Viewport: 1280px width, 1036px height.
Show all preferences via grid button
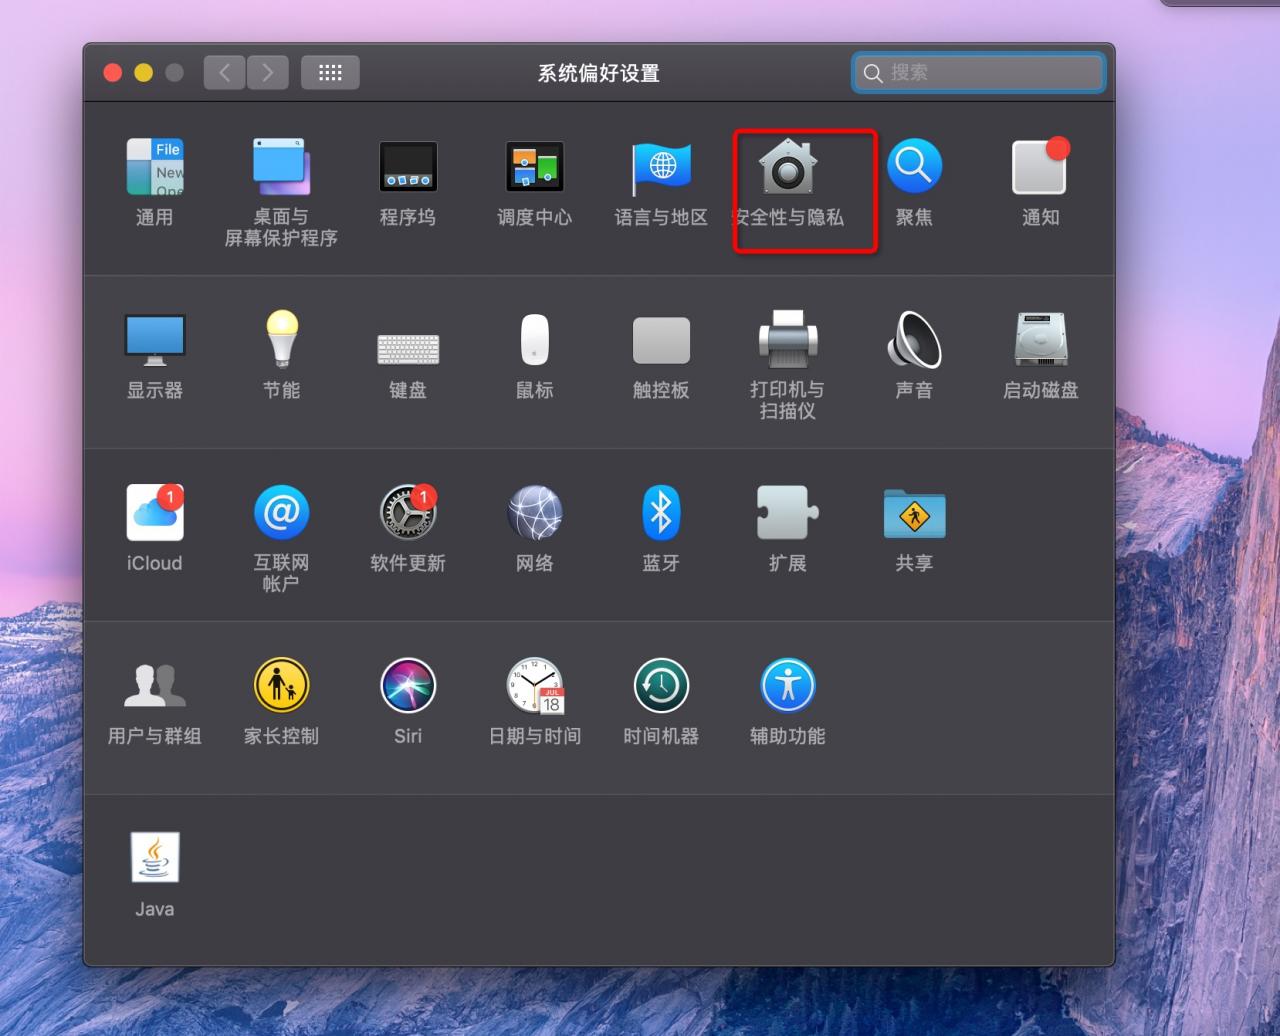(330, 71)
